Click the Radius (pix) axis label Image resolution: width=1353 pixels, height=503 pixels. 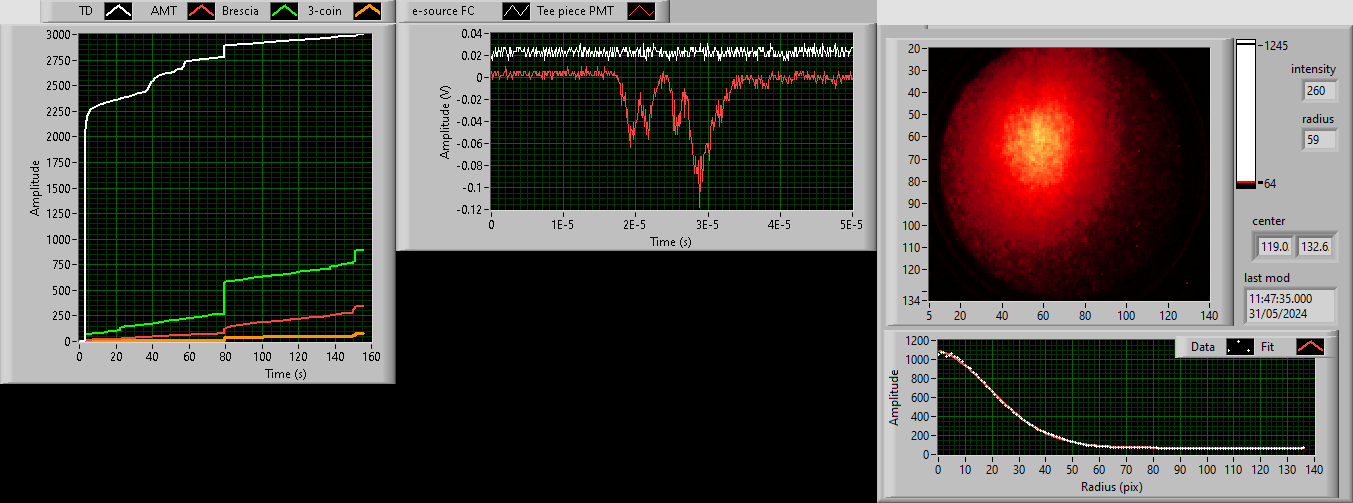tap(1111, 487)
